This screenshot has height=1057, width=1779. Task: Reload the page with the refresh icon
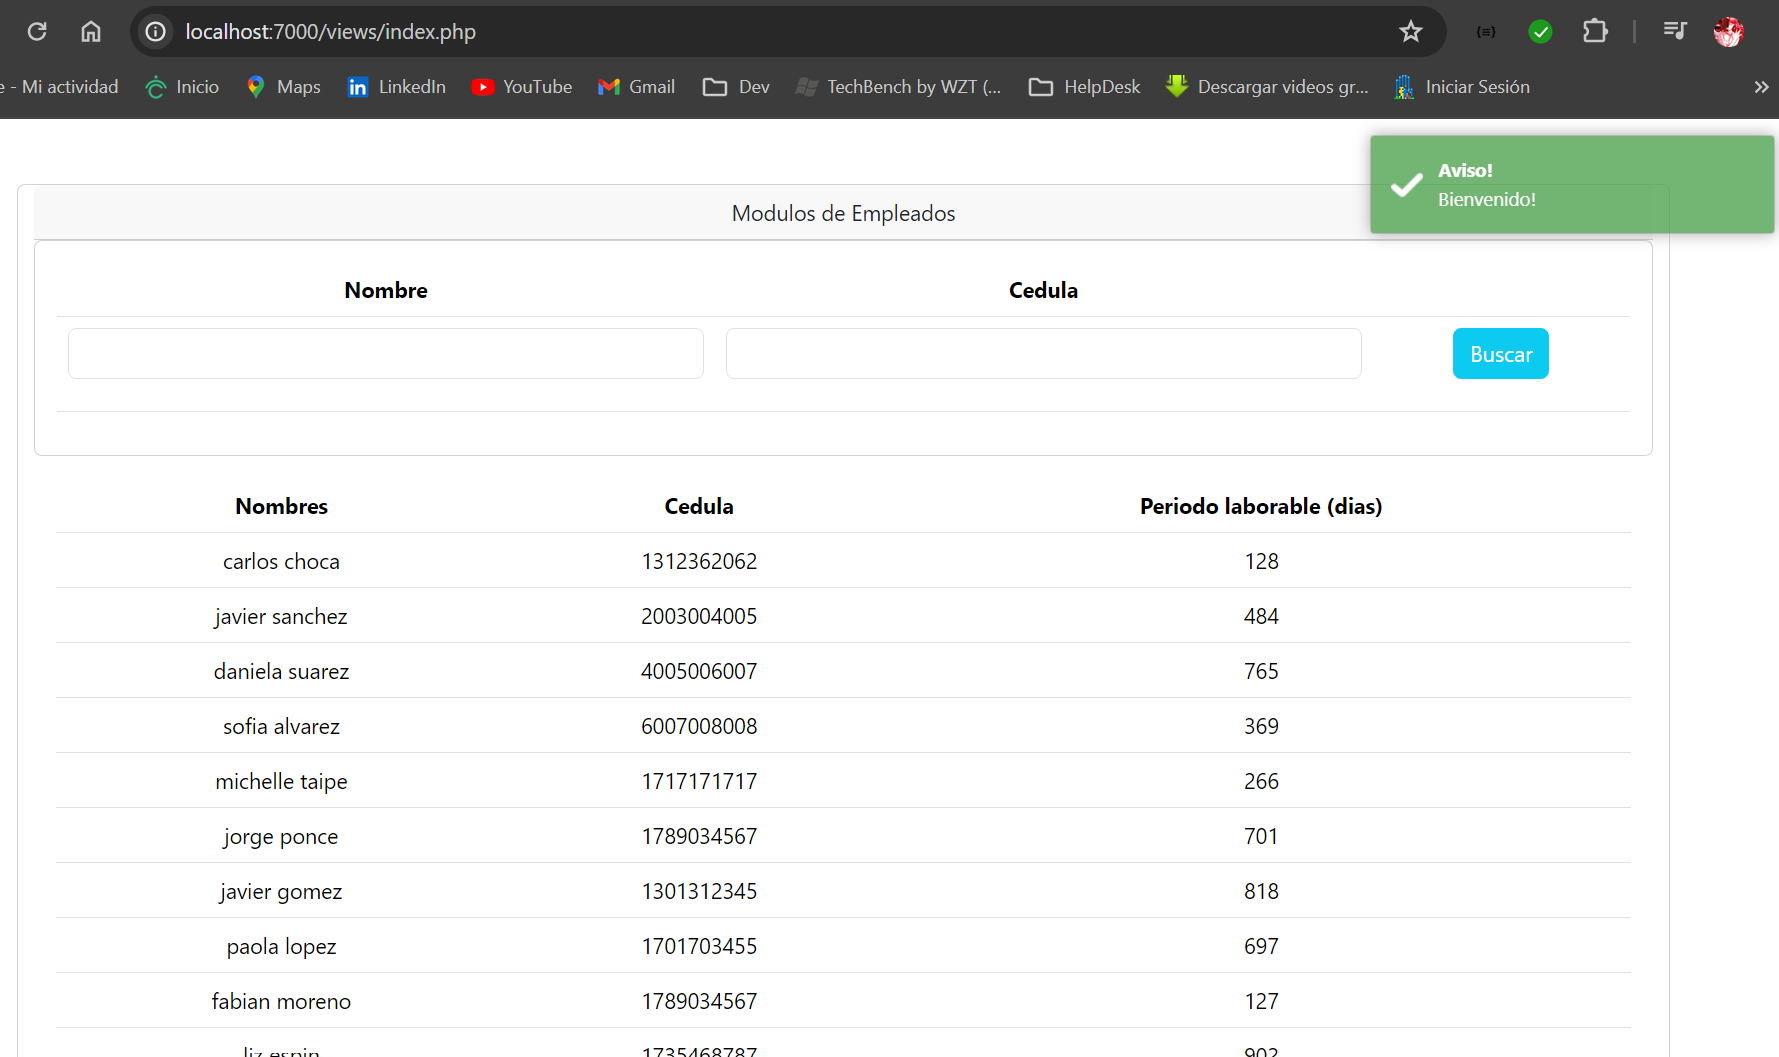coord(37,32)
